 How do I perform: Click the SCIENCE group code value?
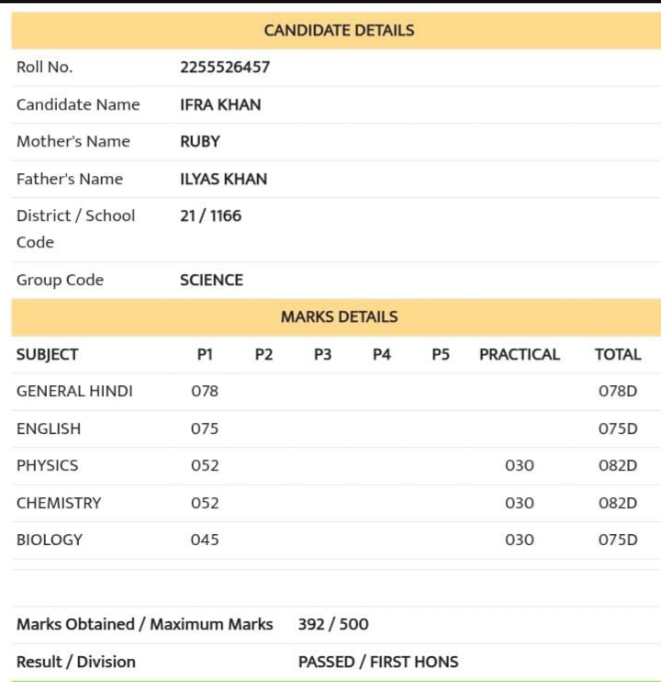click(211, 280)
